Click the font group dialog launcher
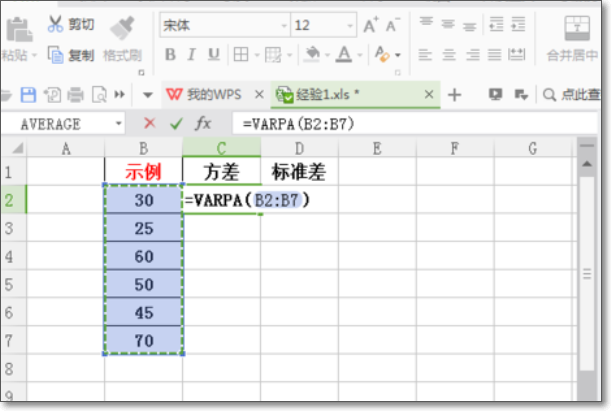611x411 pixels. [x=398, y=72]
